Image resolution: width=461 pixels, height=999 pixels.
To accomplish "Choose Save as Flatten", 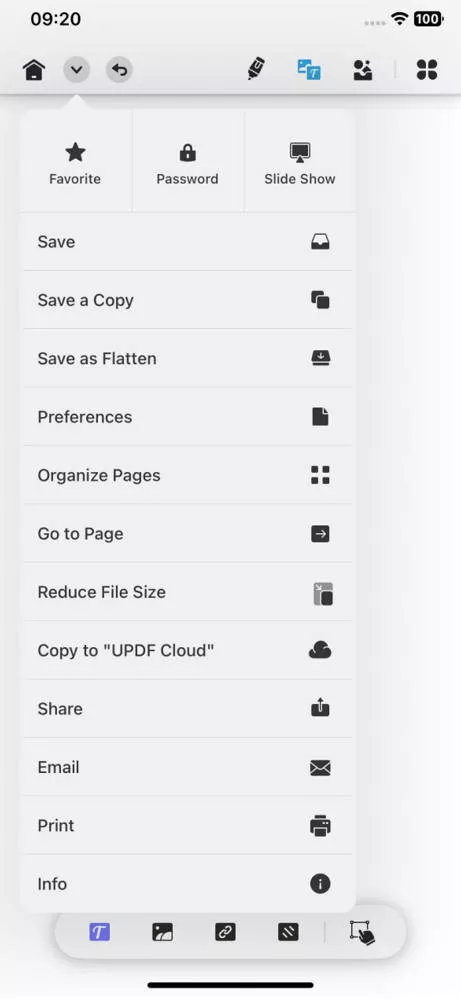I will point(187,359).
